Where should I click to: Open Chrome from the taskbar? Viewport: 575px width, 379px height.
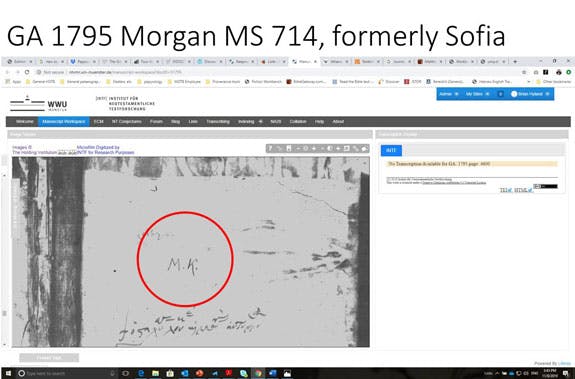[x=258, y=373]
